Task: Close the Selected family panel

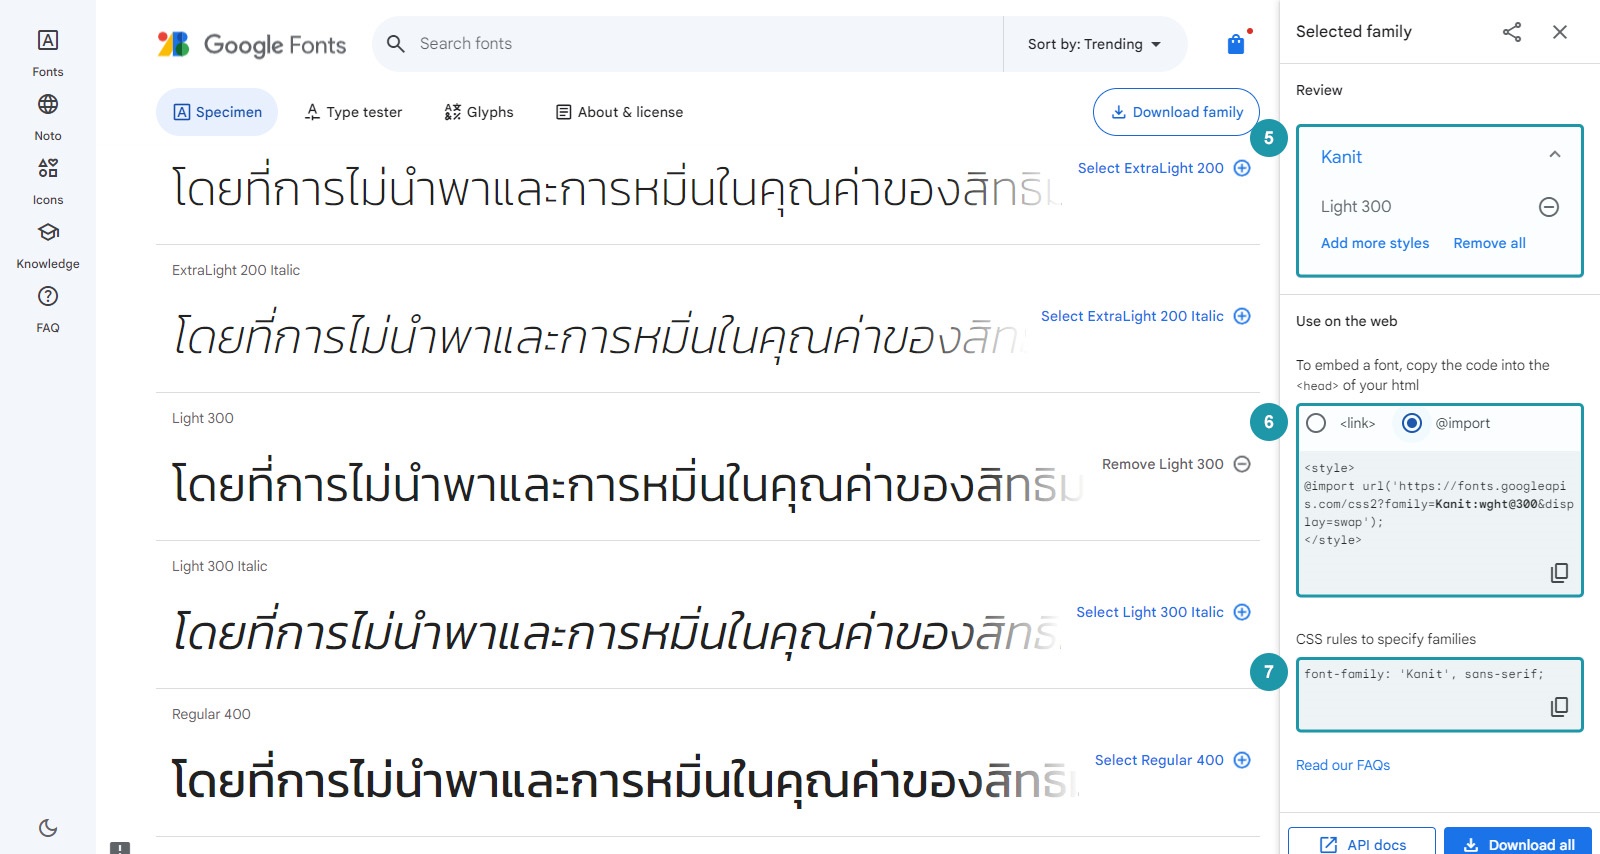Action: [x=1560, y=32]
